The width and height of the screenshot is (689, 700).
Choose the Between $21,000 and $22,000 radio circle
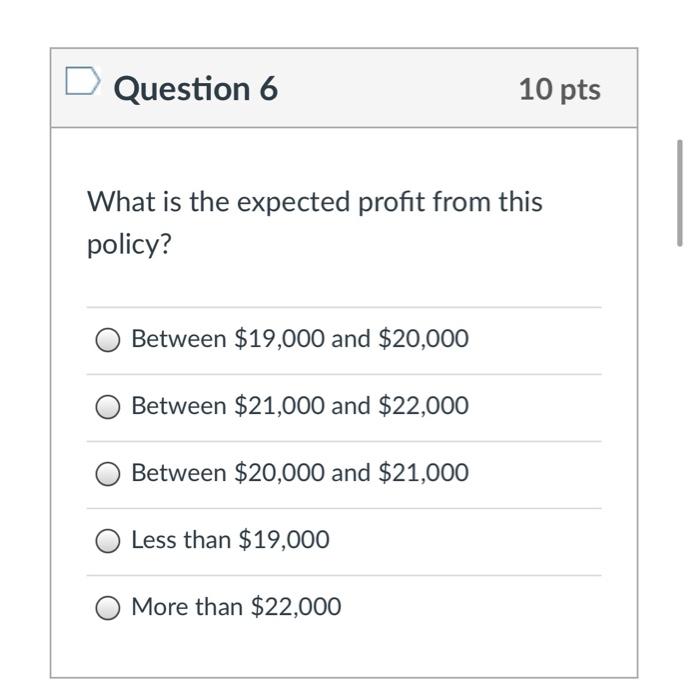[x=108, y=407]
